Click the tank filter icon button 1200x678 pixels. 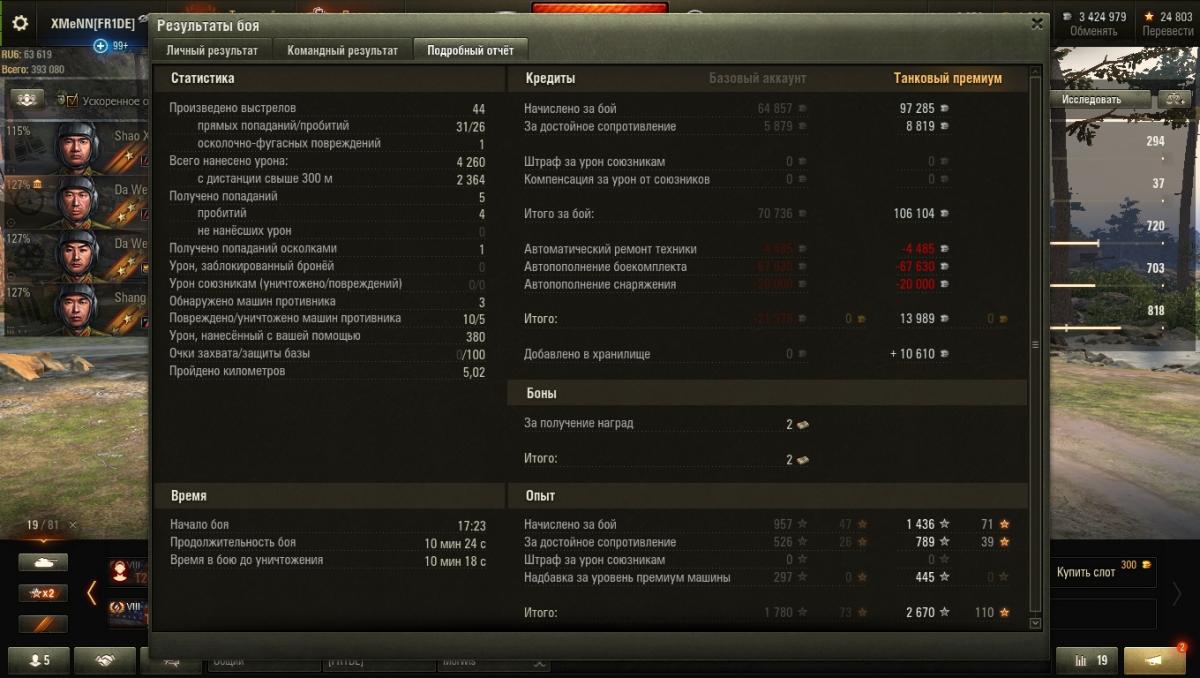pyautogui.click(x=43, y=563)
